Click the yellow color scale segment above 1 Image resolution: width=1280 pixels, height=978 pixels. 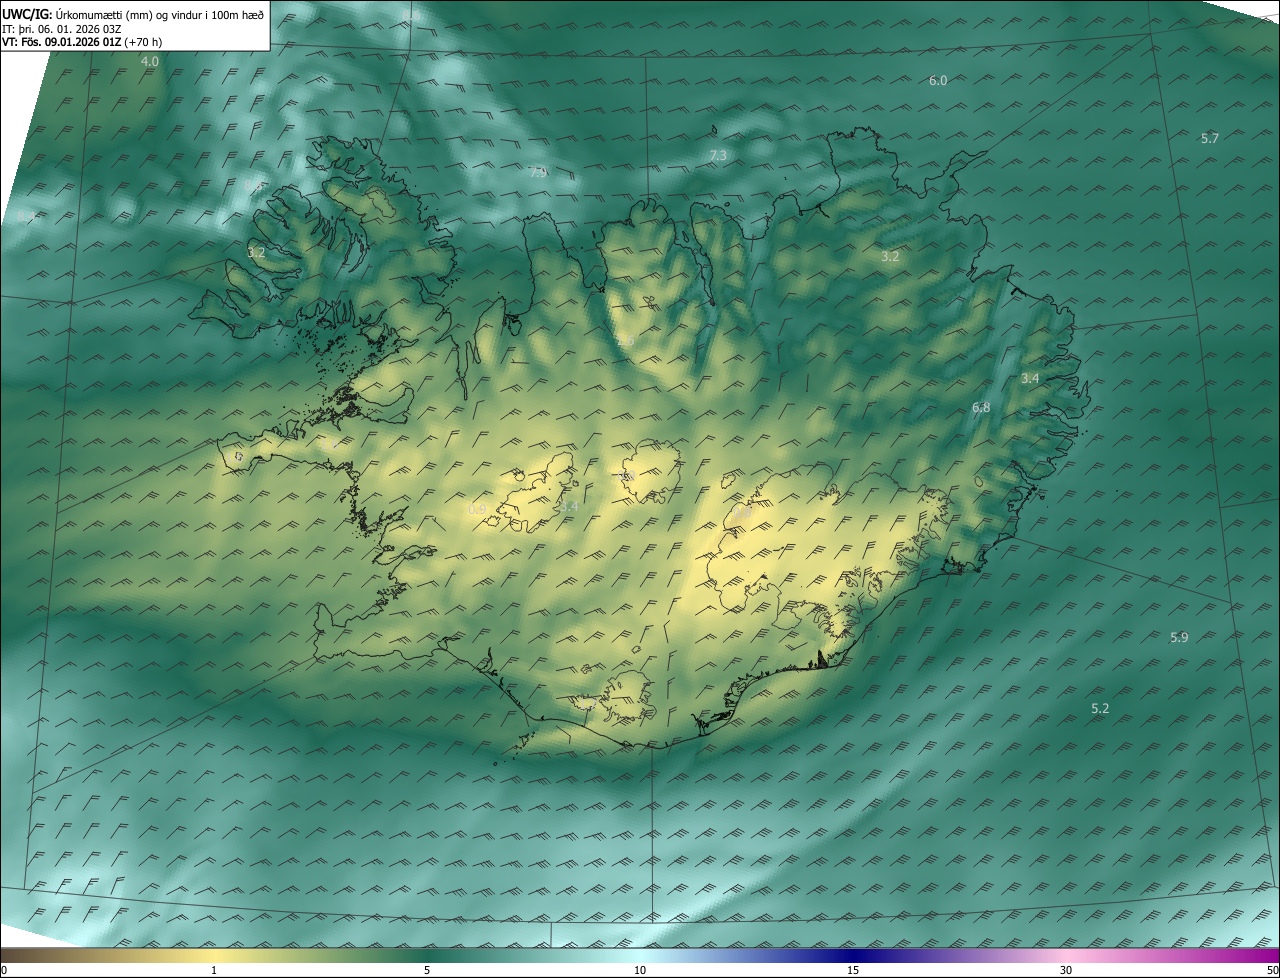point(215,954)
